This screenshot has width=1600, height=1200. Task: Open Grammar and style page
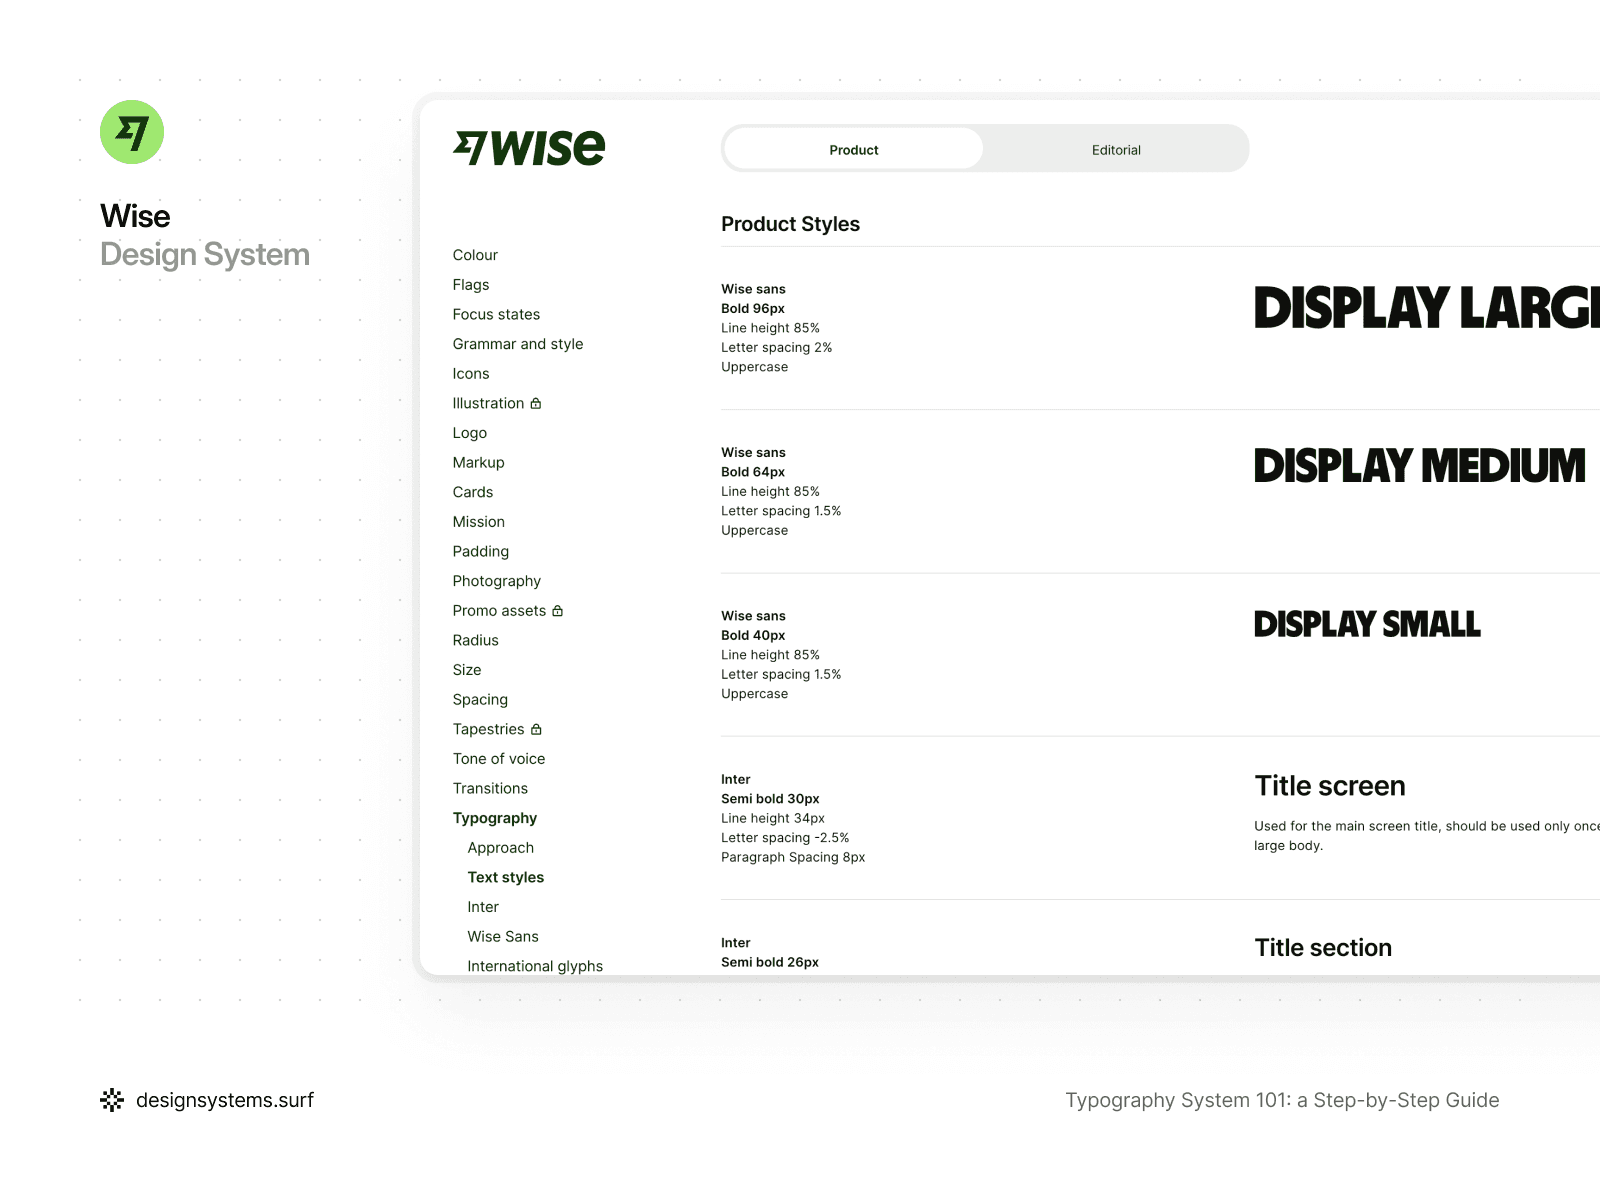tap(518, 344)
